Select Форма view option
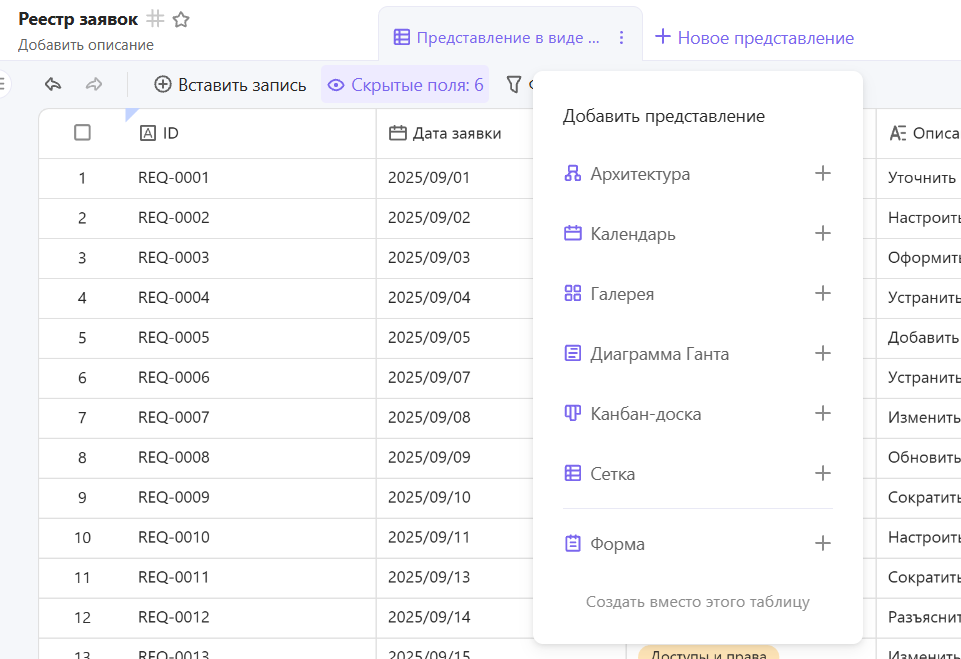 coord(697,544)
